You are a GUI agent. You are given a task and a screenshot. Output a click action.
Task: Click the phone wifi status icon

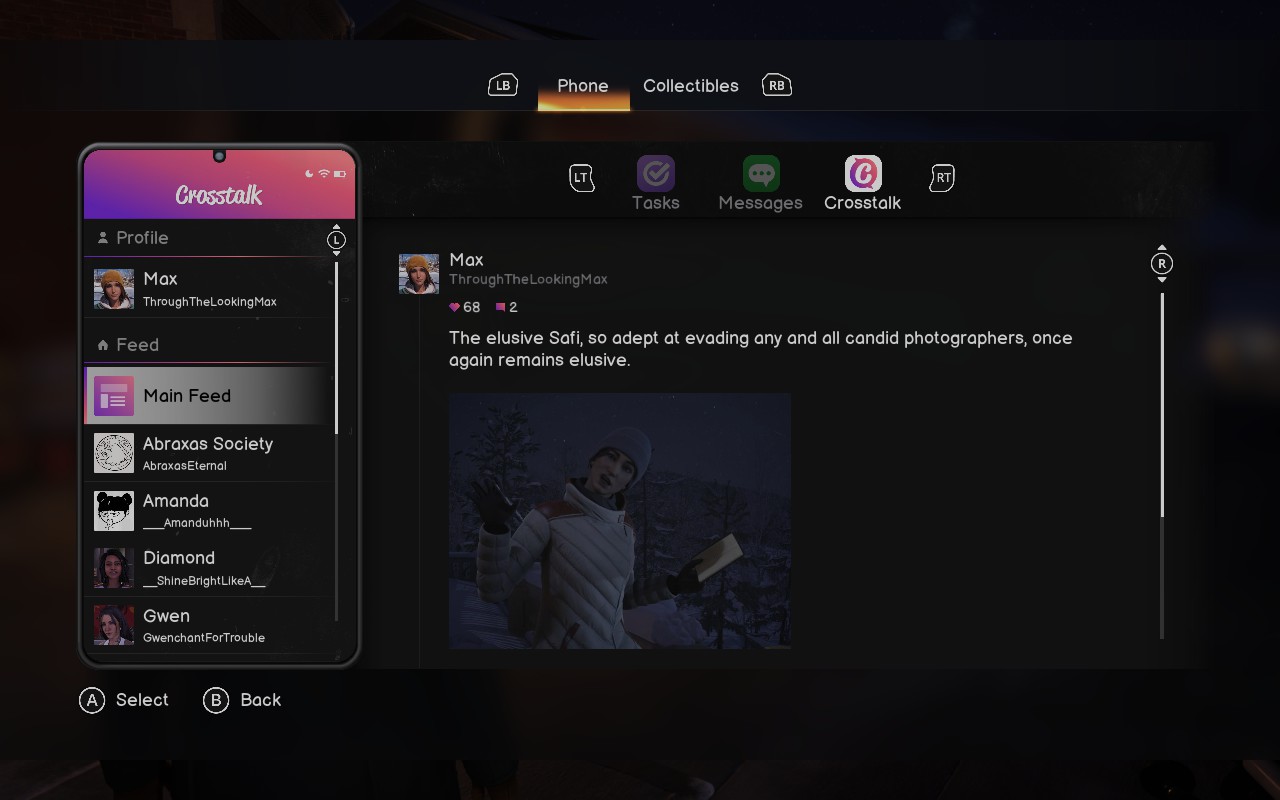(x=324, y=174)
